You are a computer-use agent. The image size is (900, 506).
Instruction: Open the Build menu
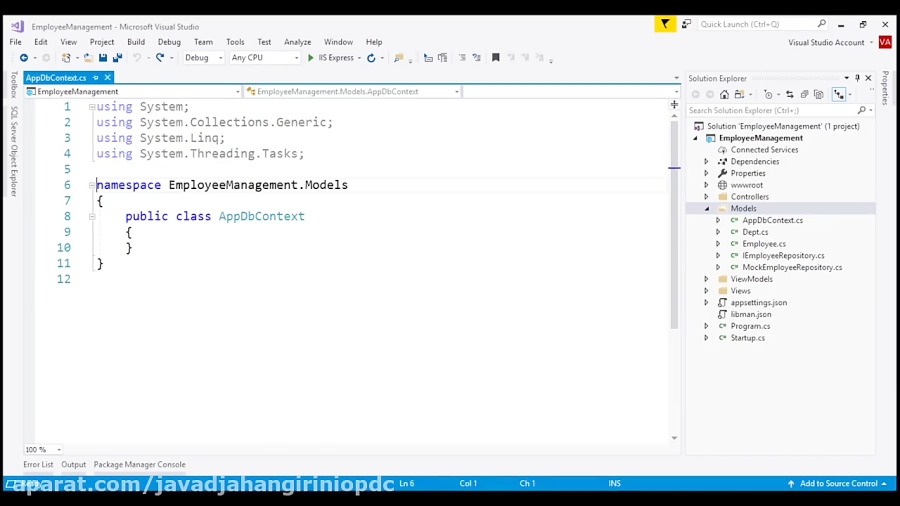[x=136, y=42]
